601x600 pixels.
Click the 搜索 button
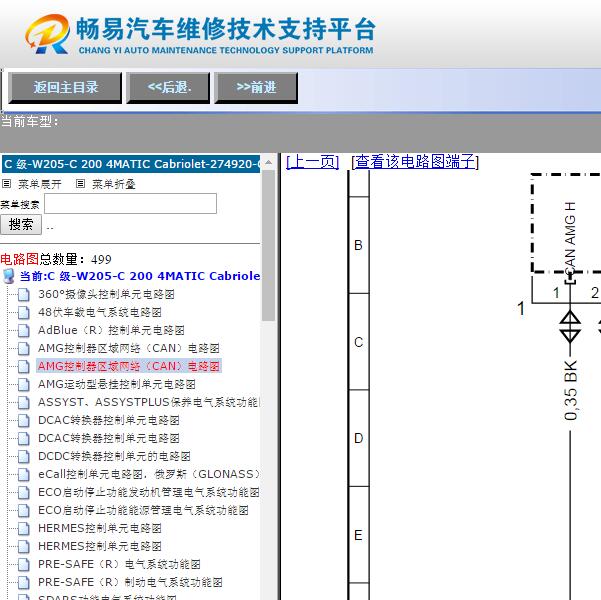[x=21, y=224]
